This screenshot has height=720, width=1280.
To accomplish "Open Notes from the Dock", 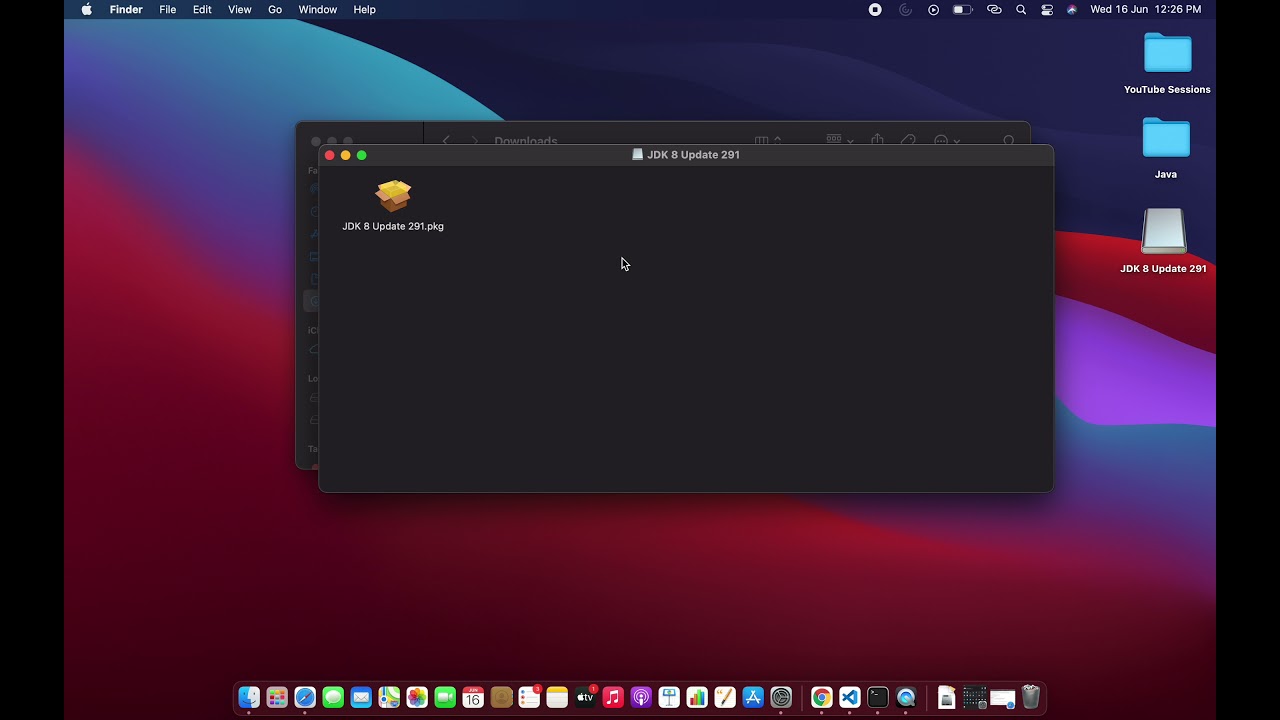I will tap(557, 697).
